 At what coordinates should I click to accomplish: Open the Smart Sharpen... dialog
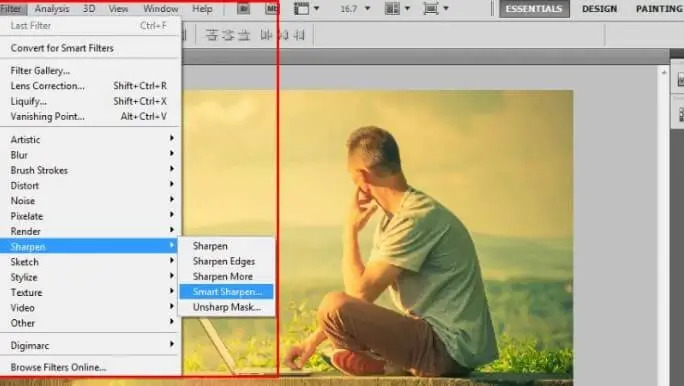(x=226, y=292)
